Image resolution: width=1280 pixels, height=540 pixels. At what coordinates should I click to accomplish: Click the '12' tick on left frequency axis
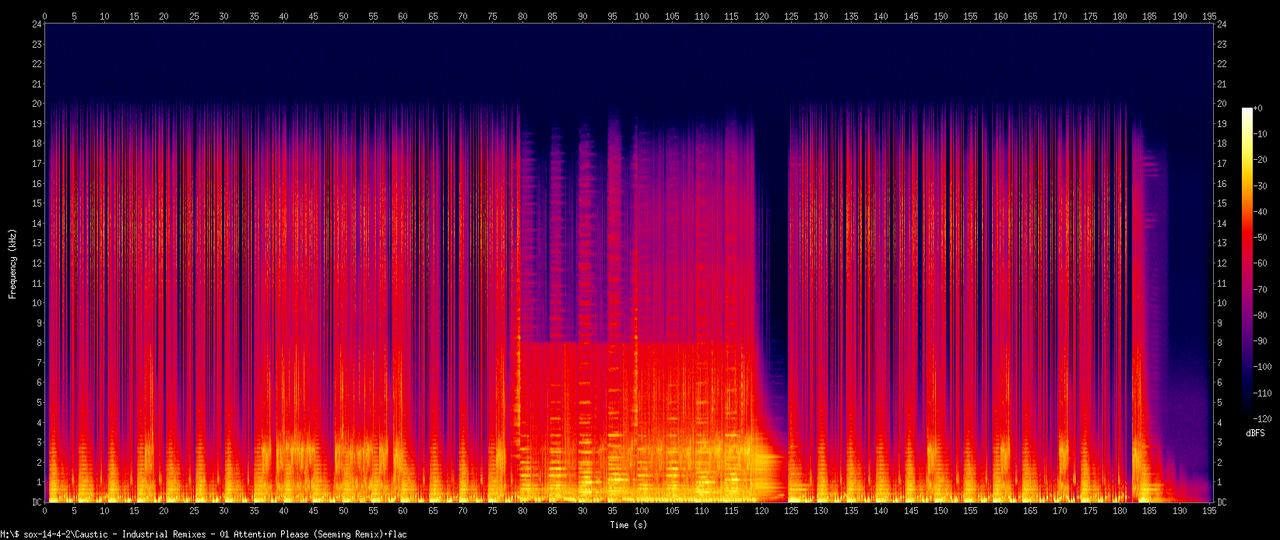35,263
